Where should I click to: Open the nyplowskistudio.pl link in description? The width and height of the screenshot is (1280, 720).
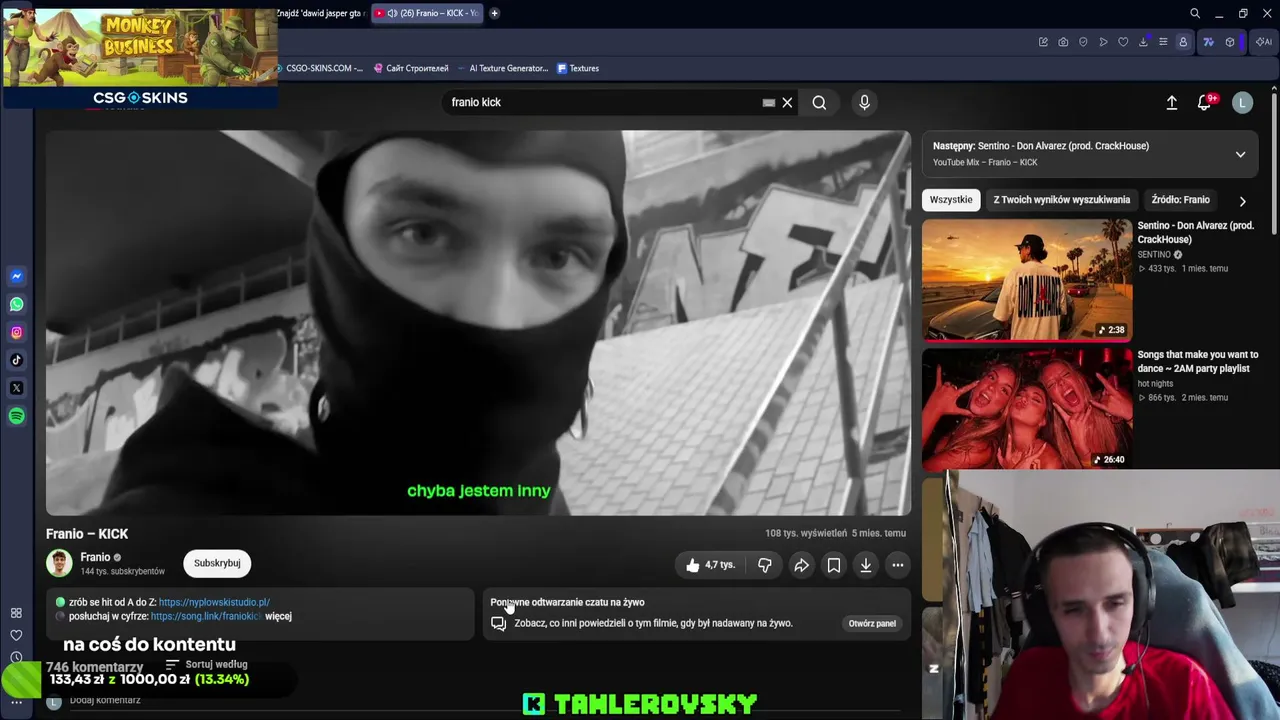(x=214, y=602)
